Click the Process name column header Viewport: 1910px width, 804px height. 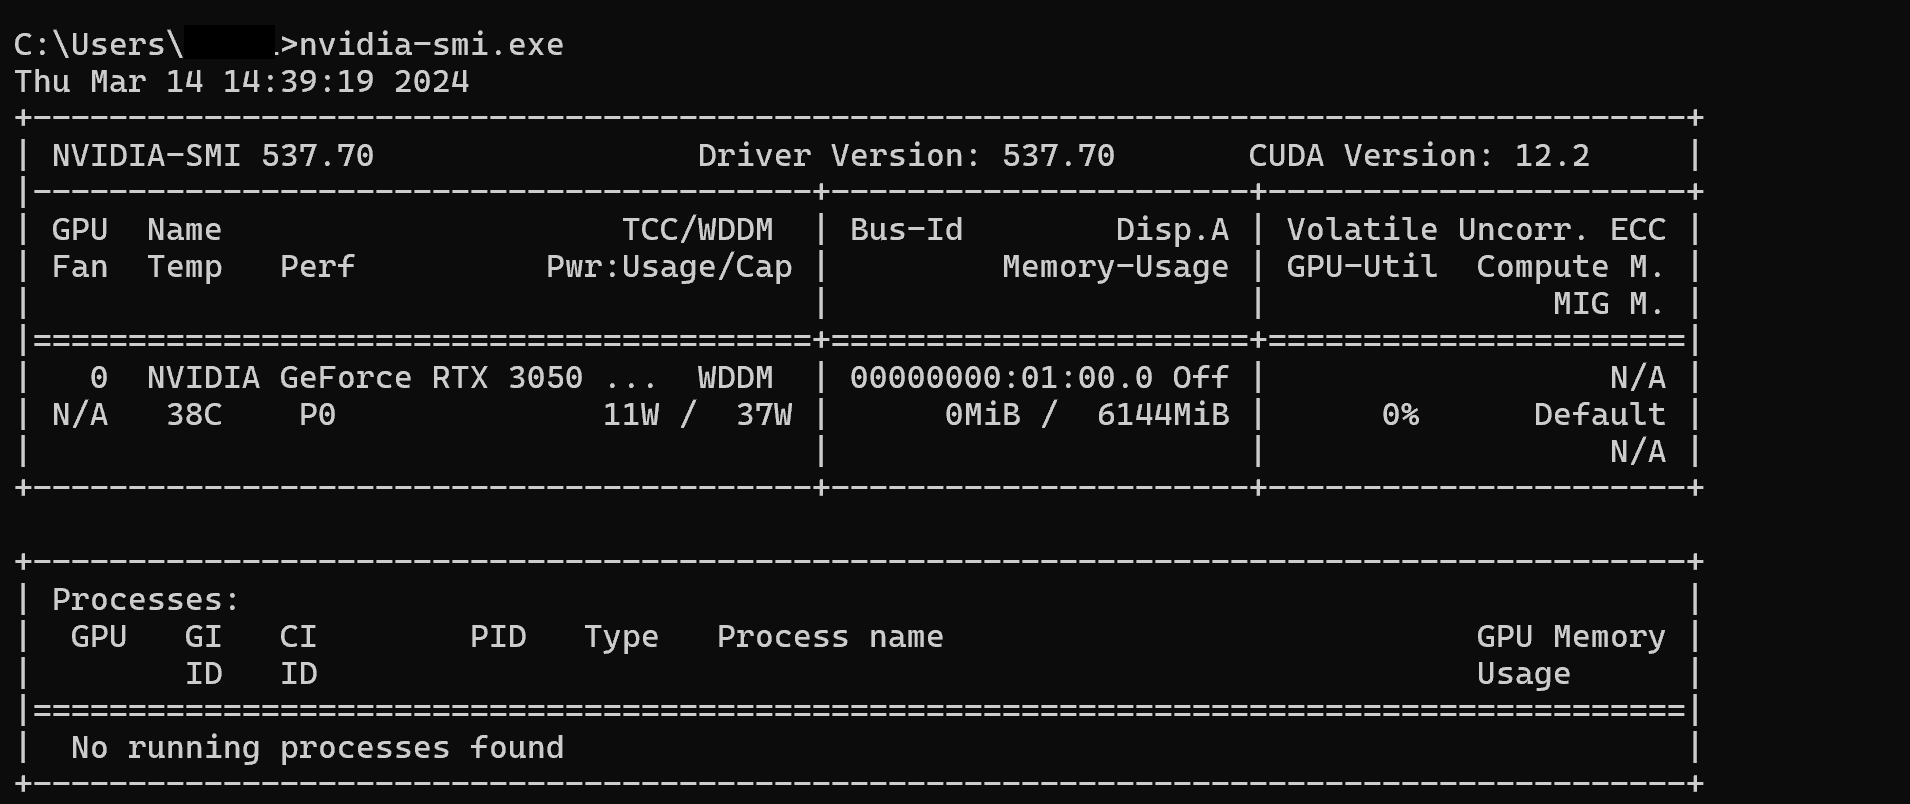coord(830,637)
